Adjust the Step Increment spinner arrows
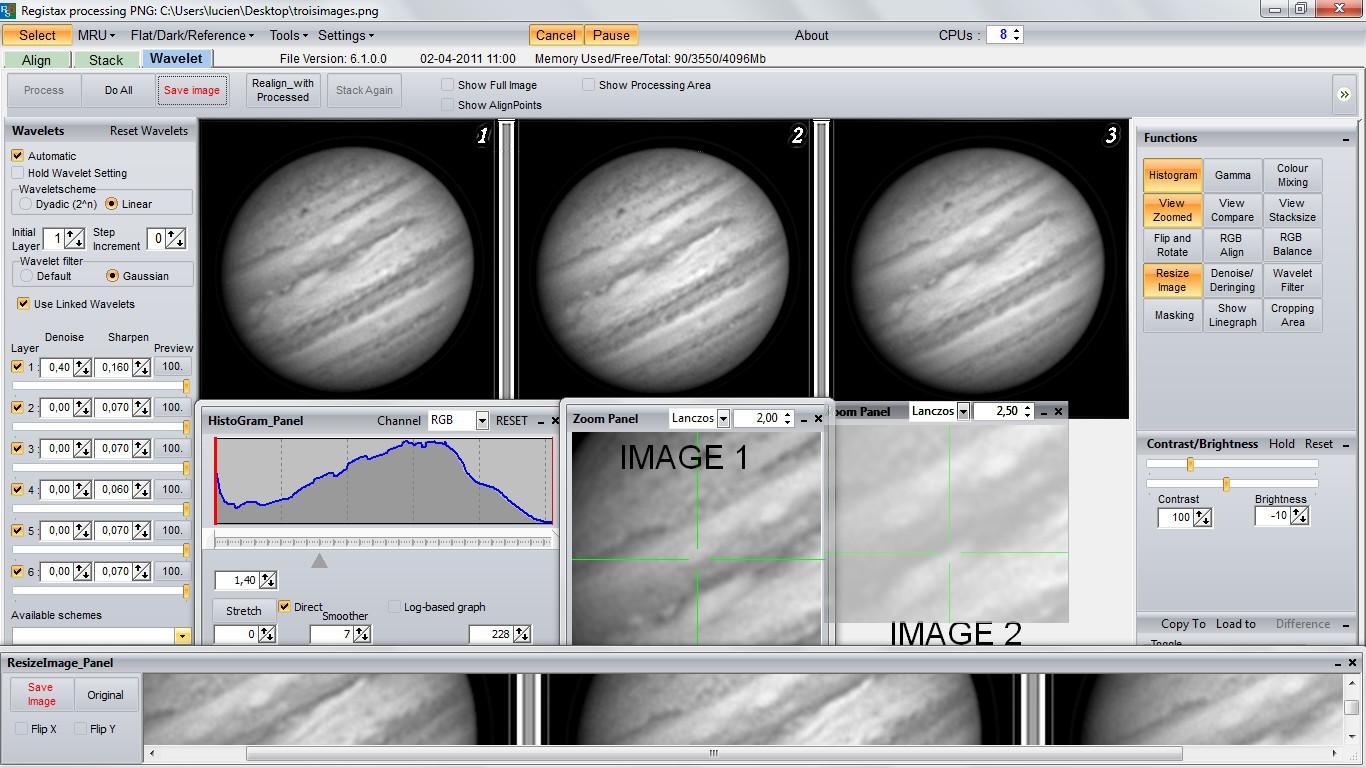This screenshot has height=768, width=1366. pos(176,239)
